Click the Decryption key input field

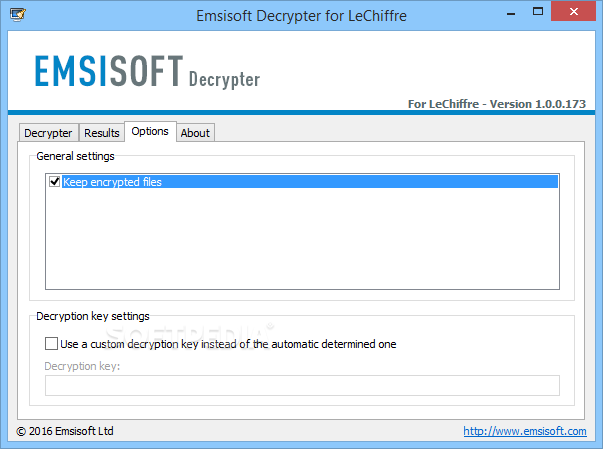pos(302,386)
